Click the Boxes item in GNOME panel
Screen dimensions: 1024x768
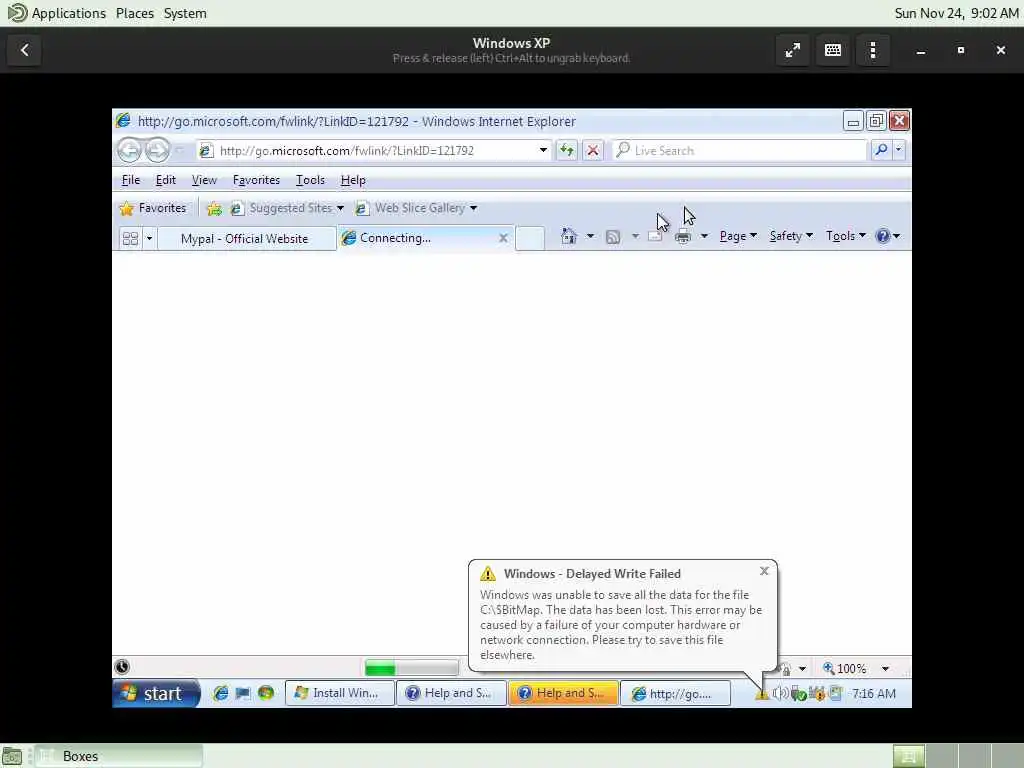118,756
